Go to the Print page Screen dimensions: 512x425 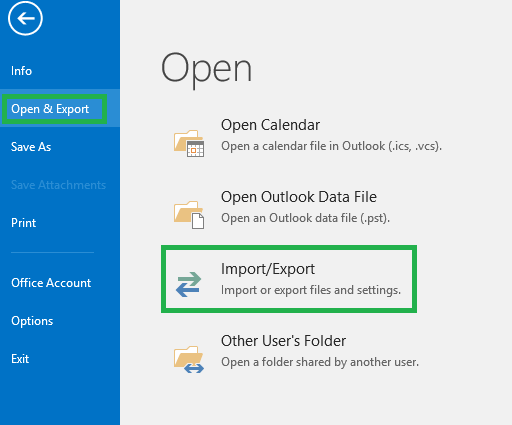pos(23,223)
